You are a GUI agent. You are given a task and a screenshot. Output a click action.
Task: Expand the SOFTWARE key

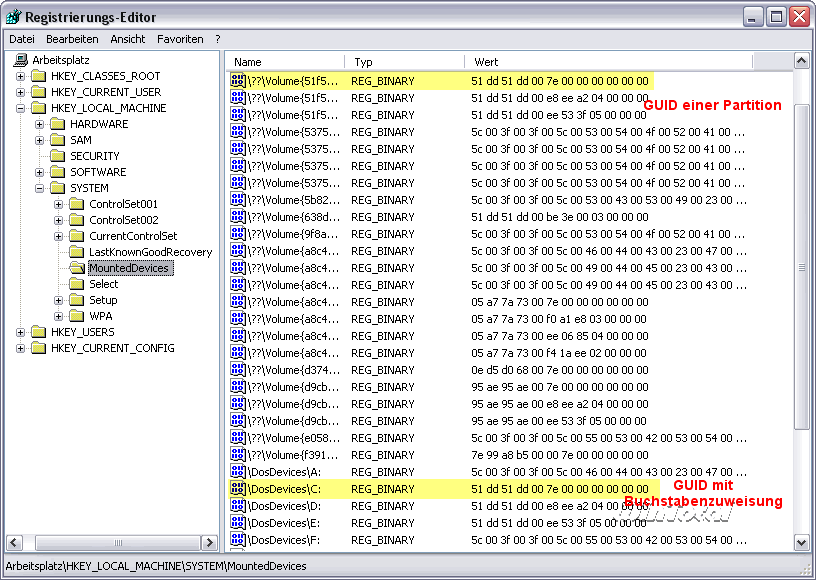point(40,172)
